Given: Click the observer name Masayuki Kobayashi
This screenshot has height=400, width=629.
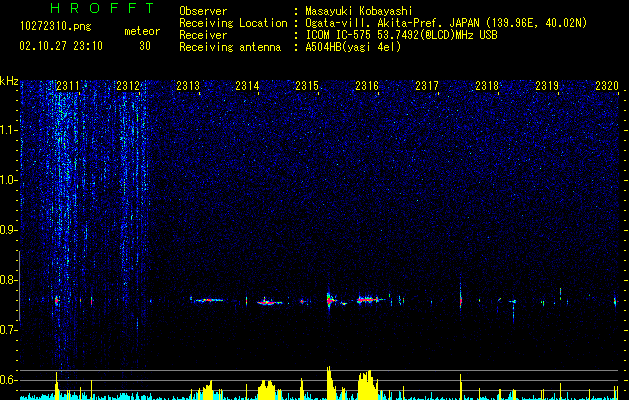Looking at the screenshot, I should 359,11.
